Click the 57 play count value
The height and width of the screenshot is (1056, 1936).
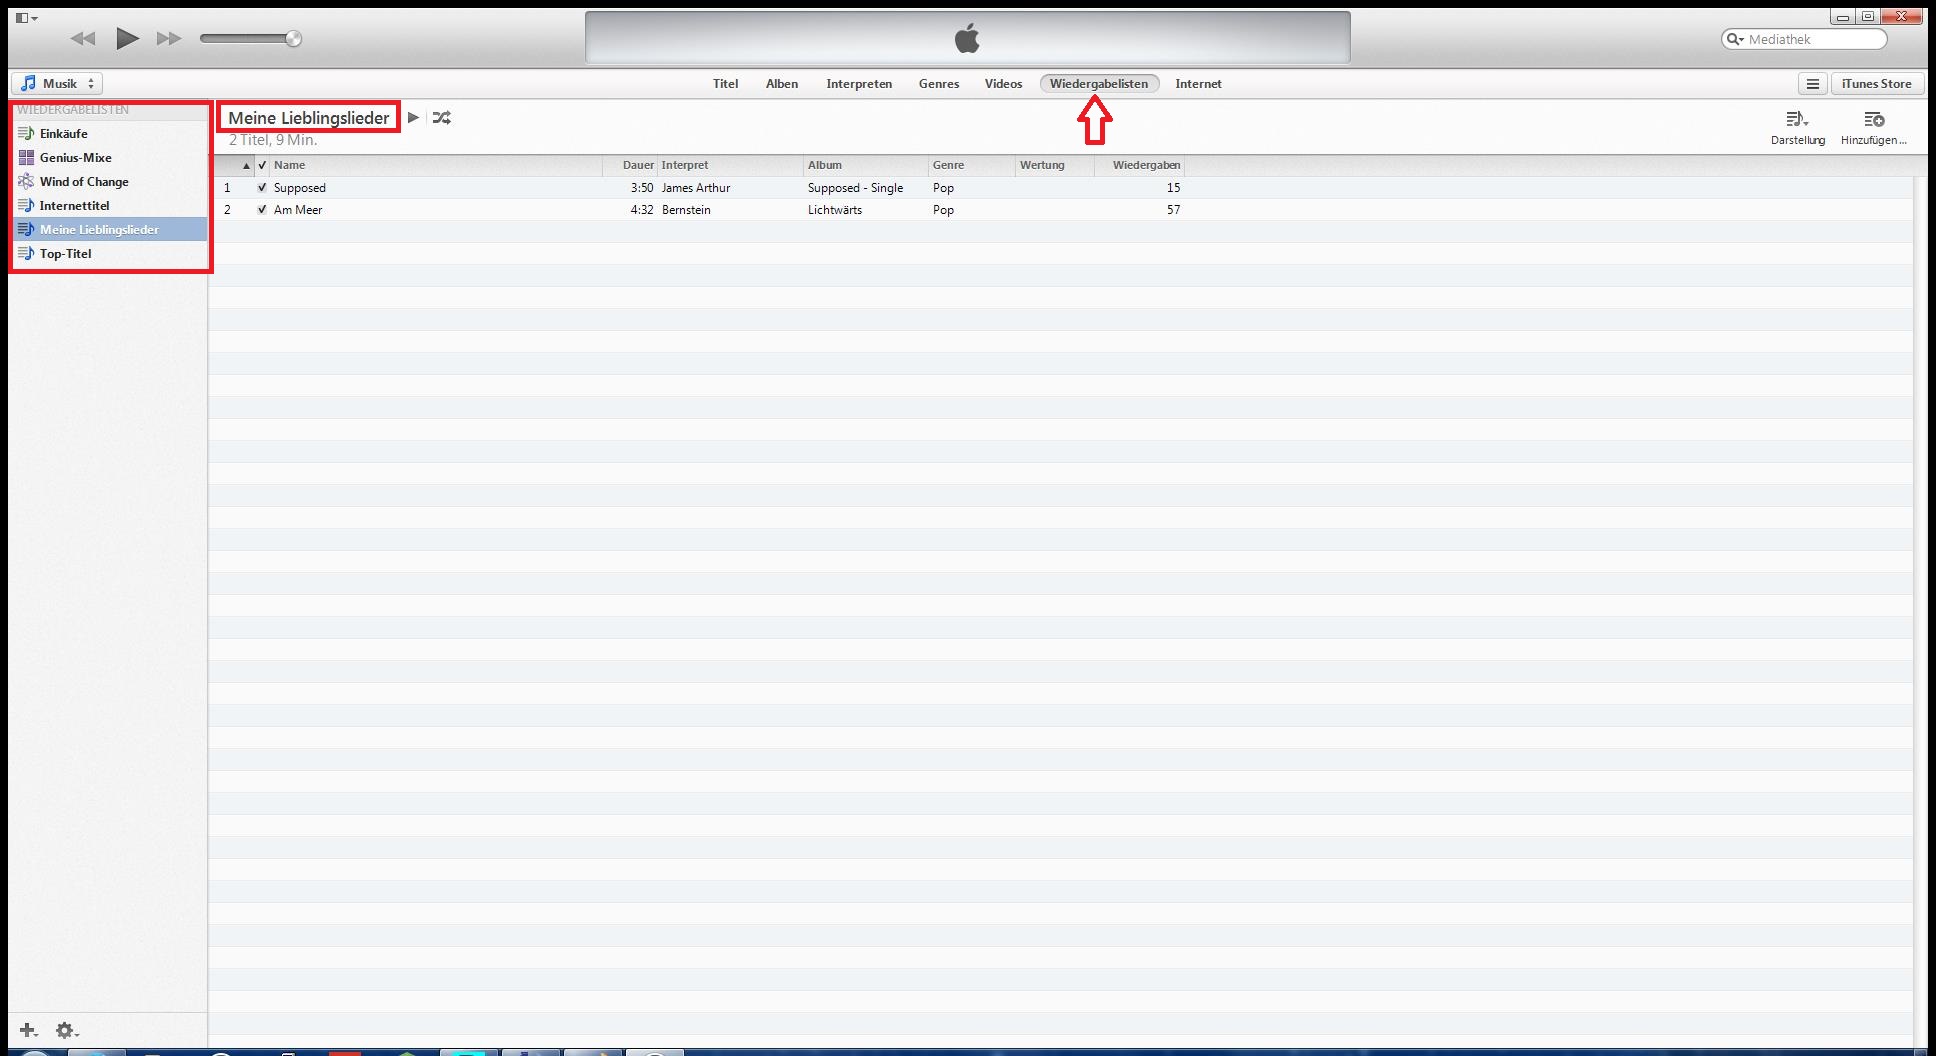click(x=1173, y=210)
